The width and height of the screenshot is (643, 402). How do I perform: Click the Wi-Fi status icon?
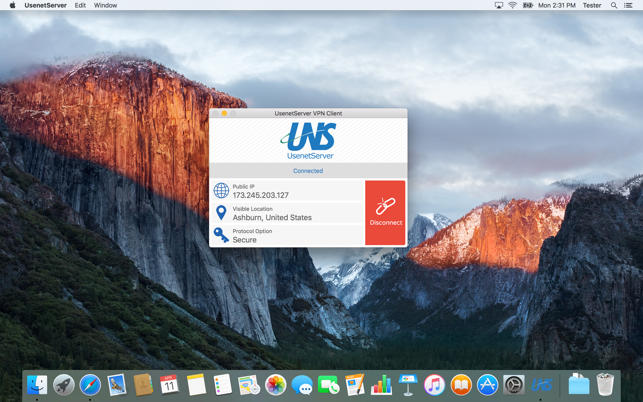512,6
